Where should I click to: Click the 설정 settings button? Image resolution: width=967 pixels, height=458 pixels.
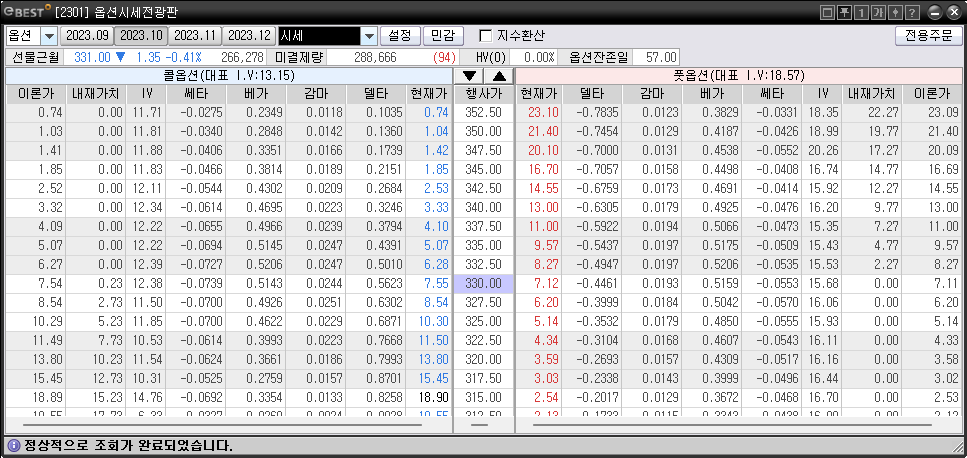point(400,36)
